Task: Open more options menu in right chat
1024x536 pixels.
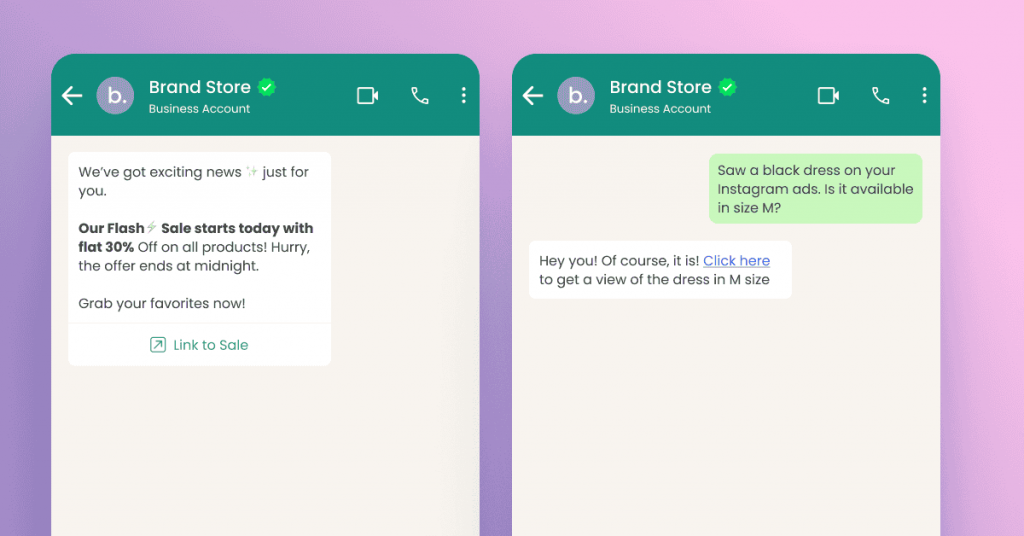Action: (924, 95)
